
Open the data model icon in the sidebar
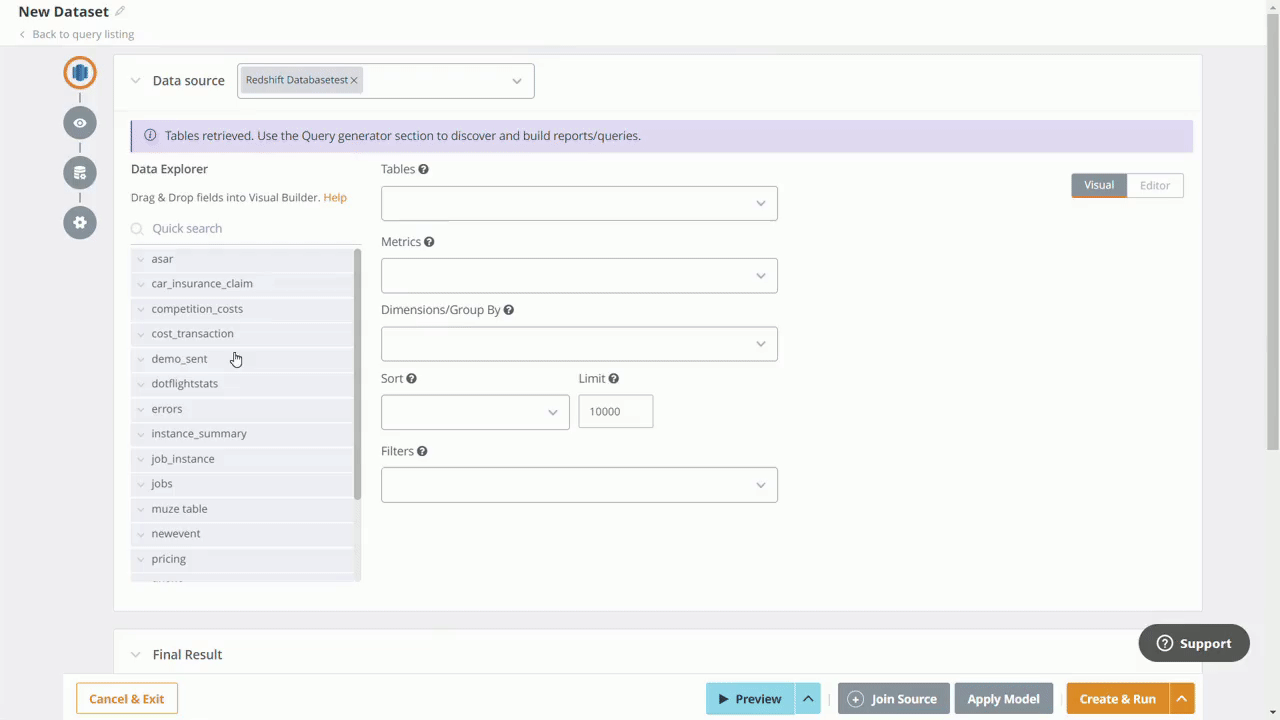79,172
